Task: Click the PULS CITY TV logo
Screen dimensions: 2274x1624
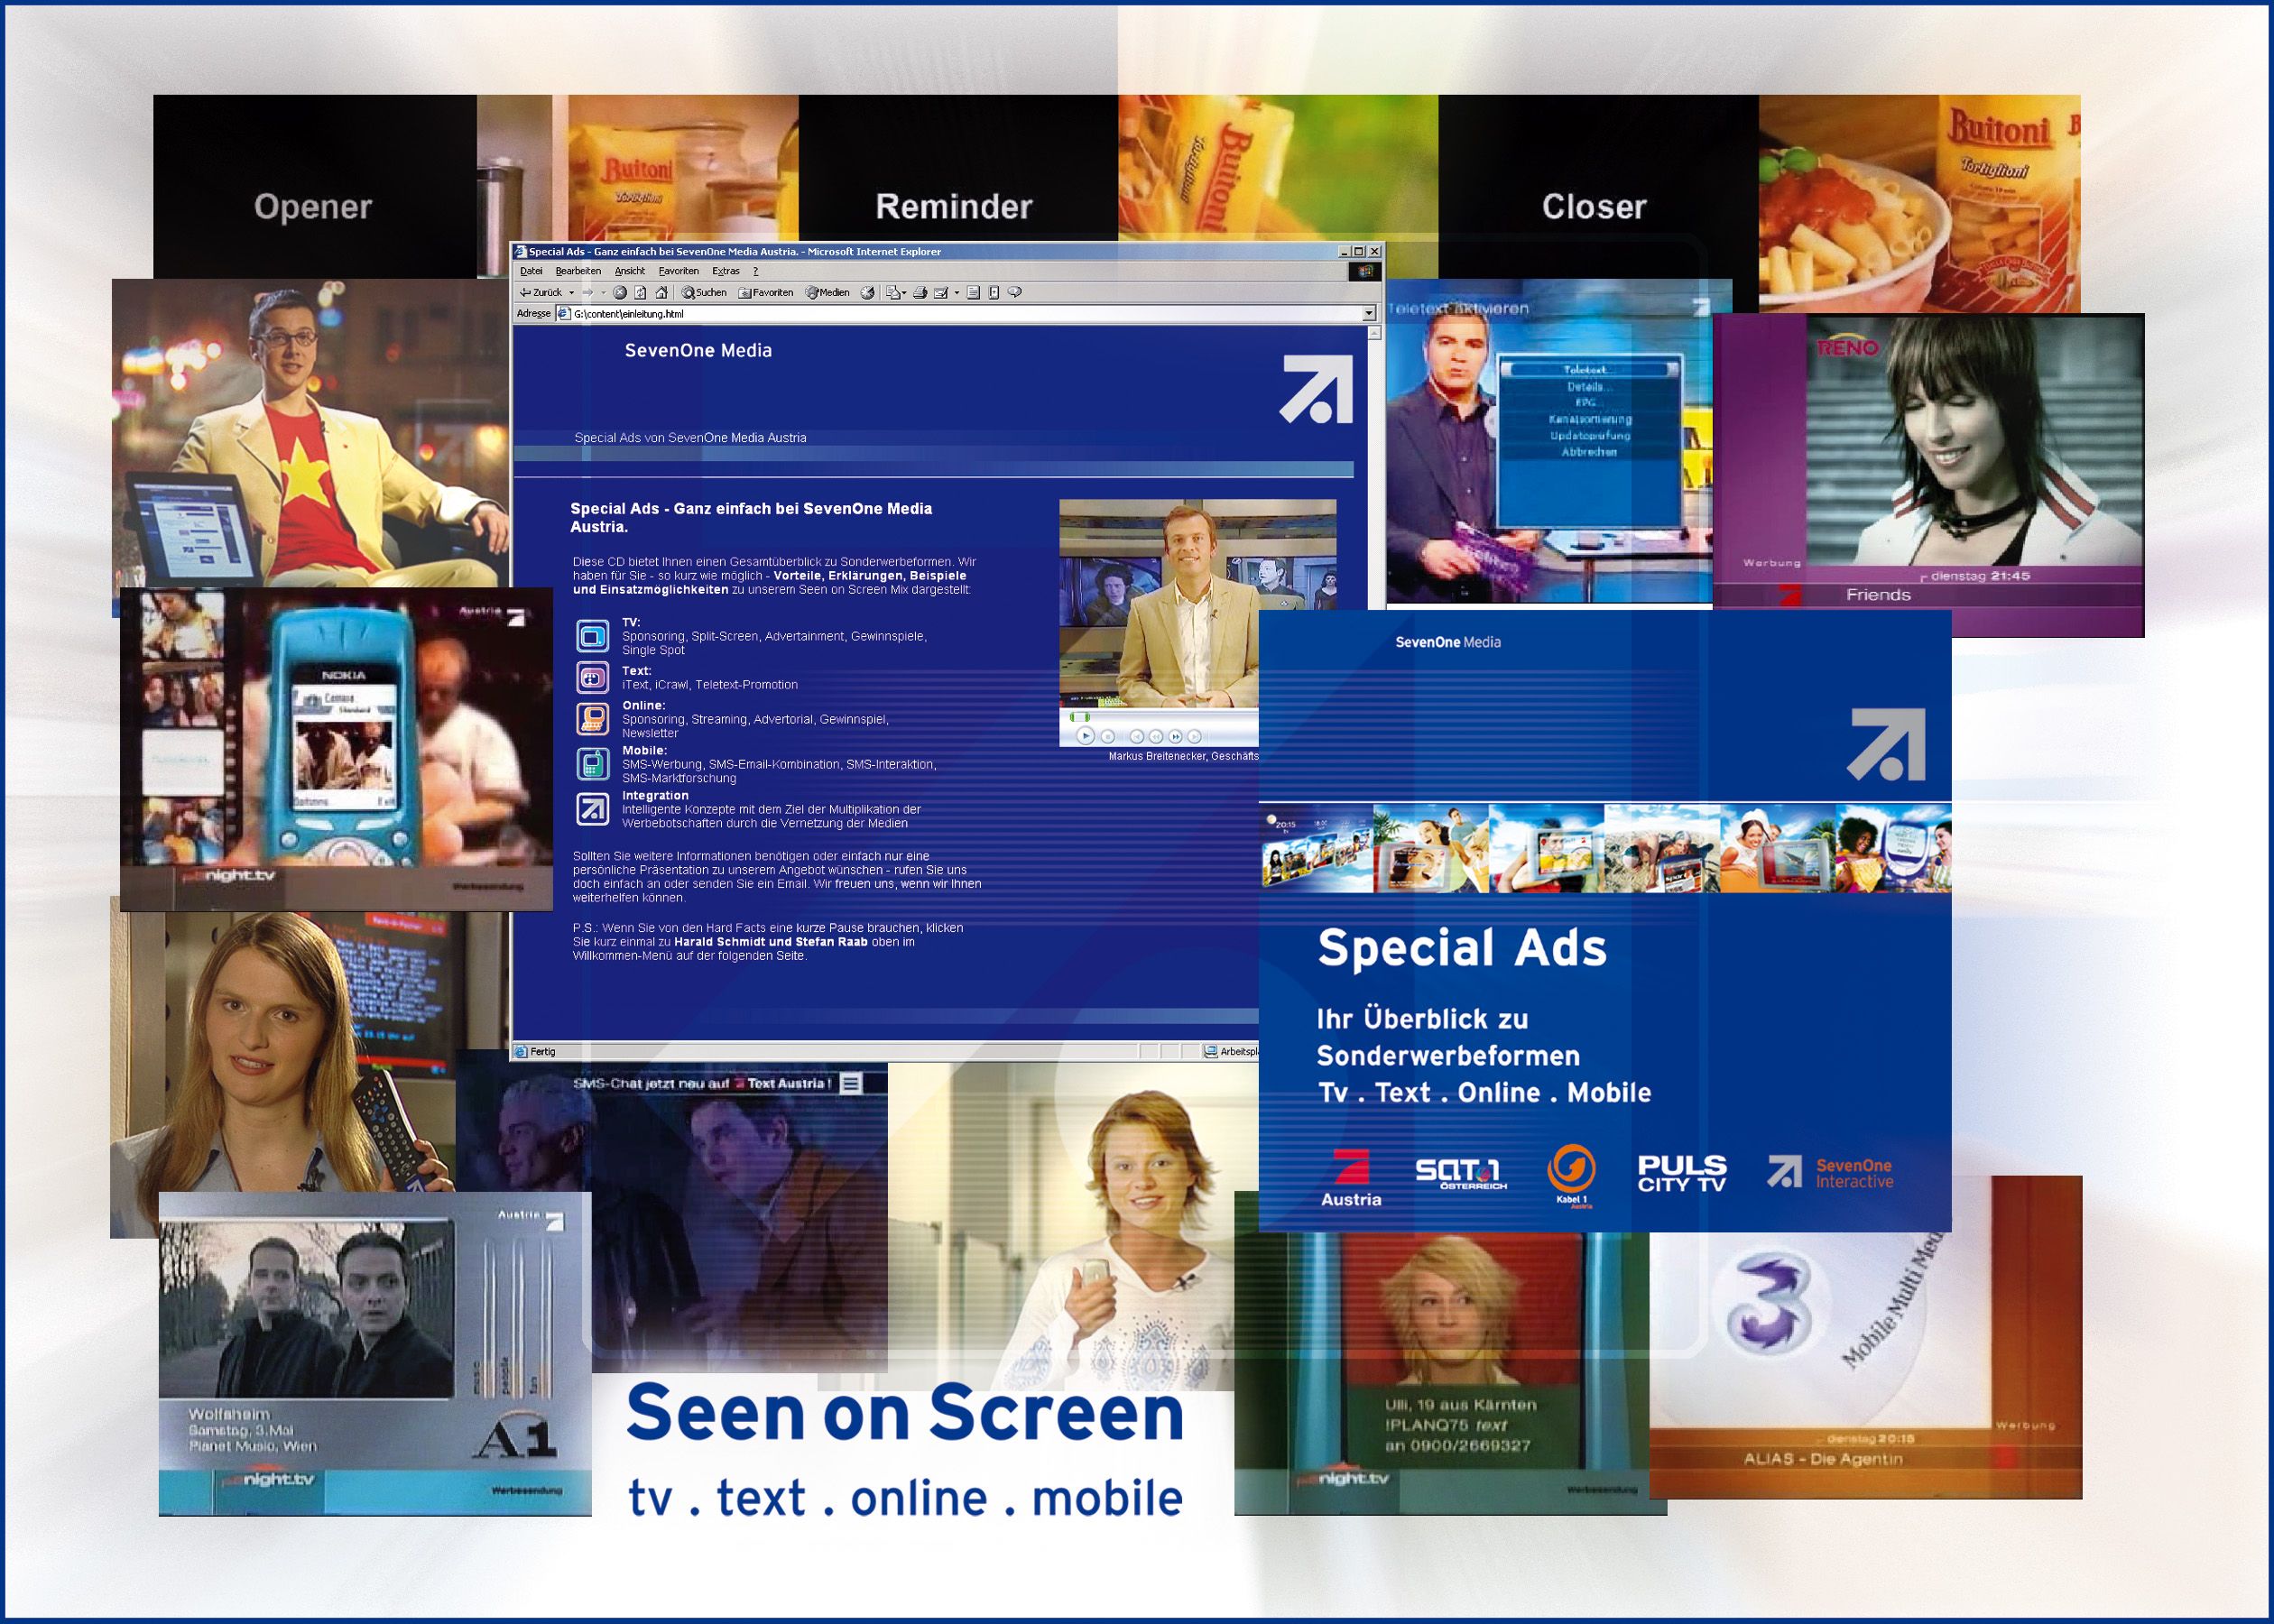Action: pos(1682,1173)
